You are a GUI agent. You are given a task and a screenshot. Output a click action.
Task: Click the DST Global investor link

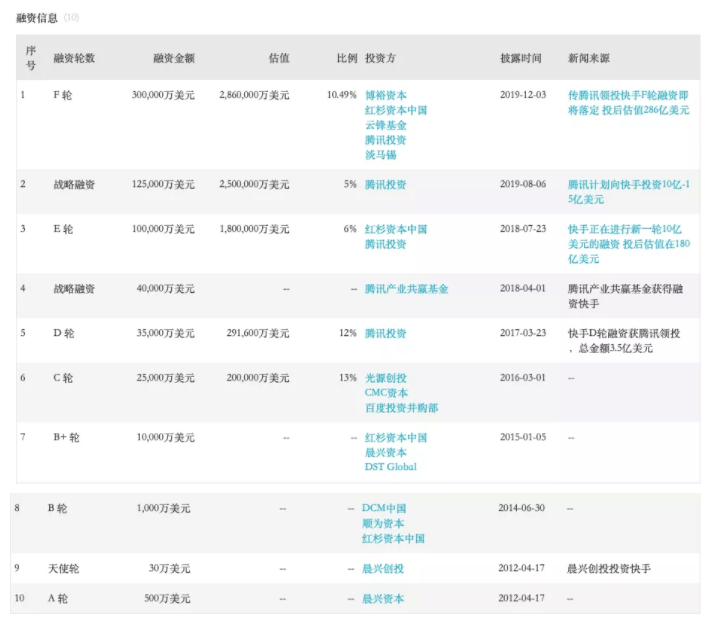(390, 467)
